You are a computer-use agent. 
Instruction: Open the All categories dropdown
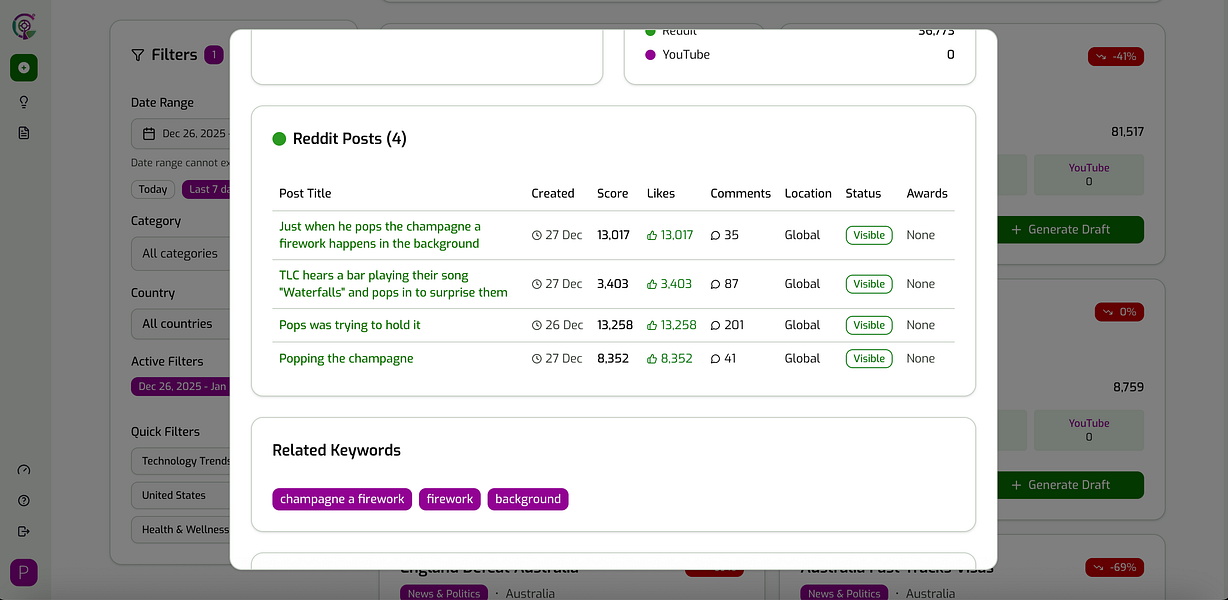181,253
